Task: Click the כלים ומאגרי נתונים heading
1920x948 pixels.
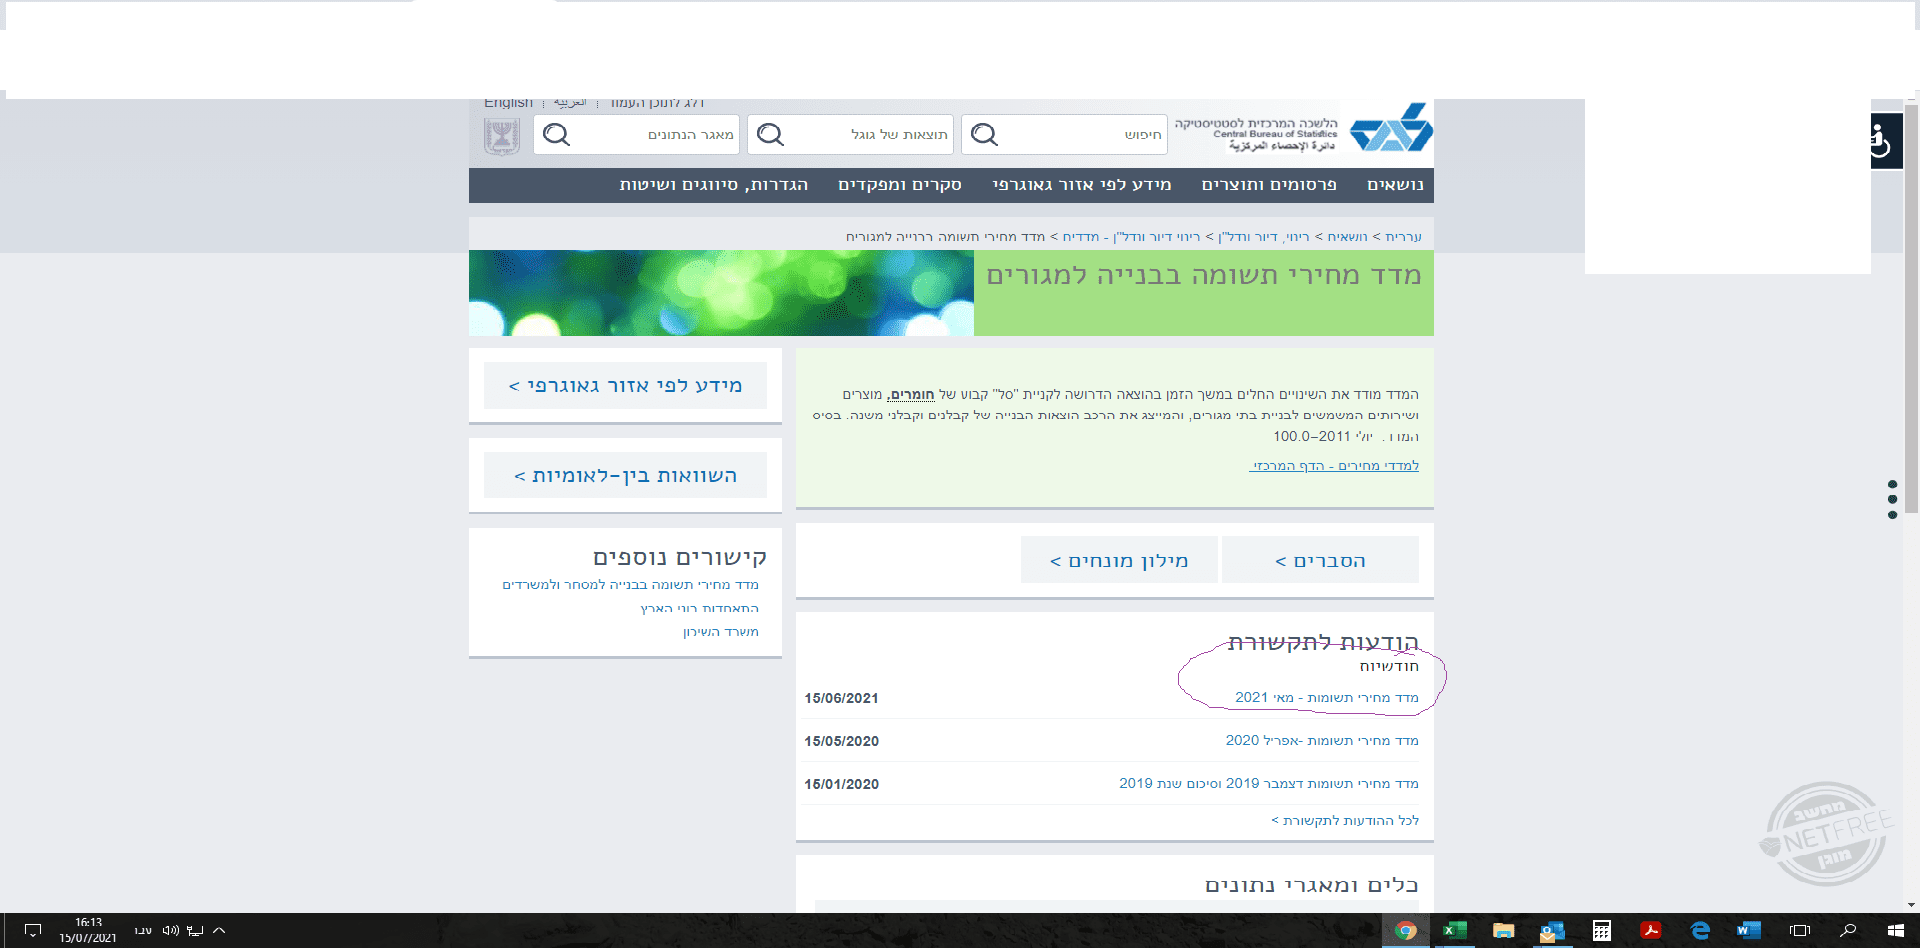Action: pos(1311,885)
